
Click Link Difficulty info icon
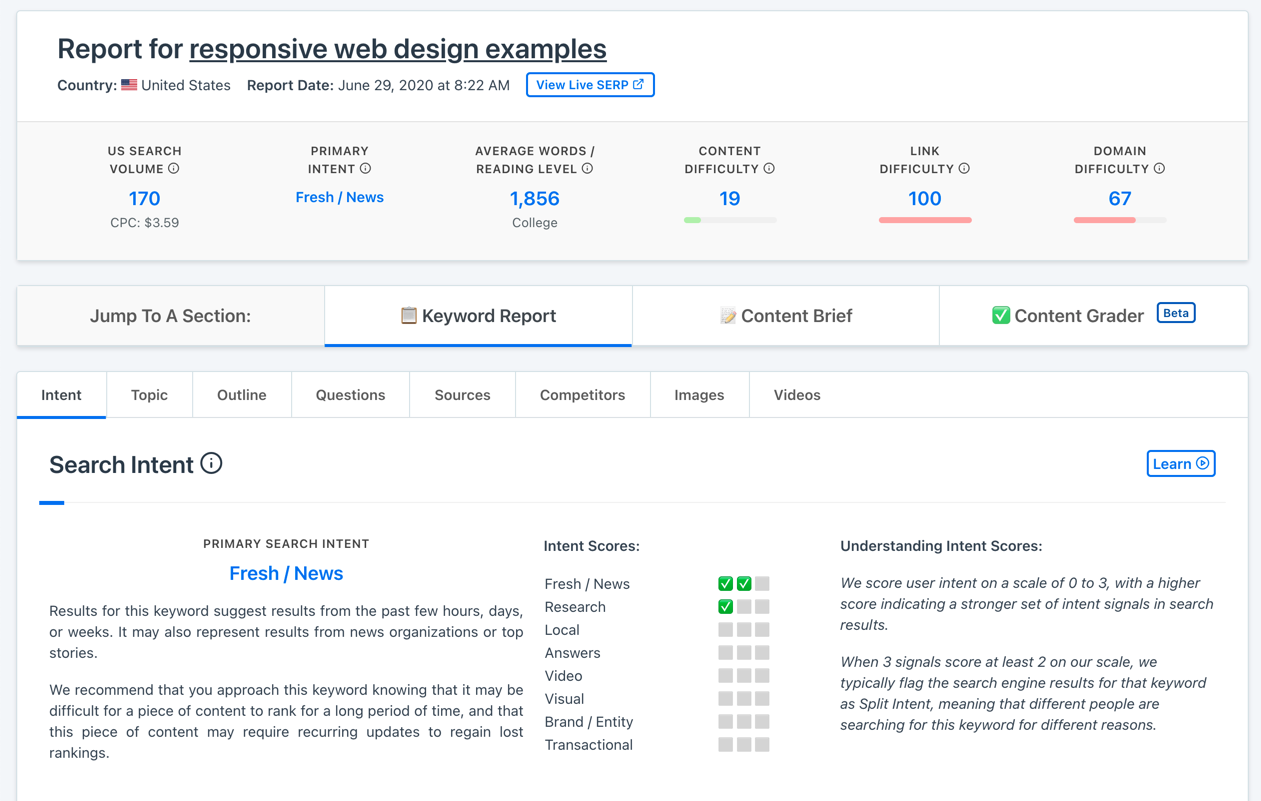[x=964, y=169]
